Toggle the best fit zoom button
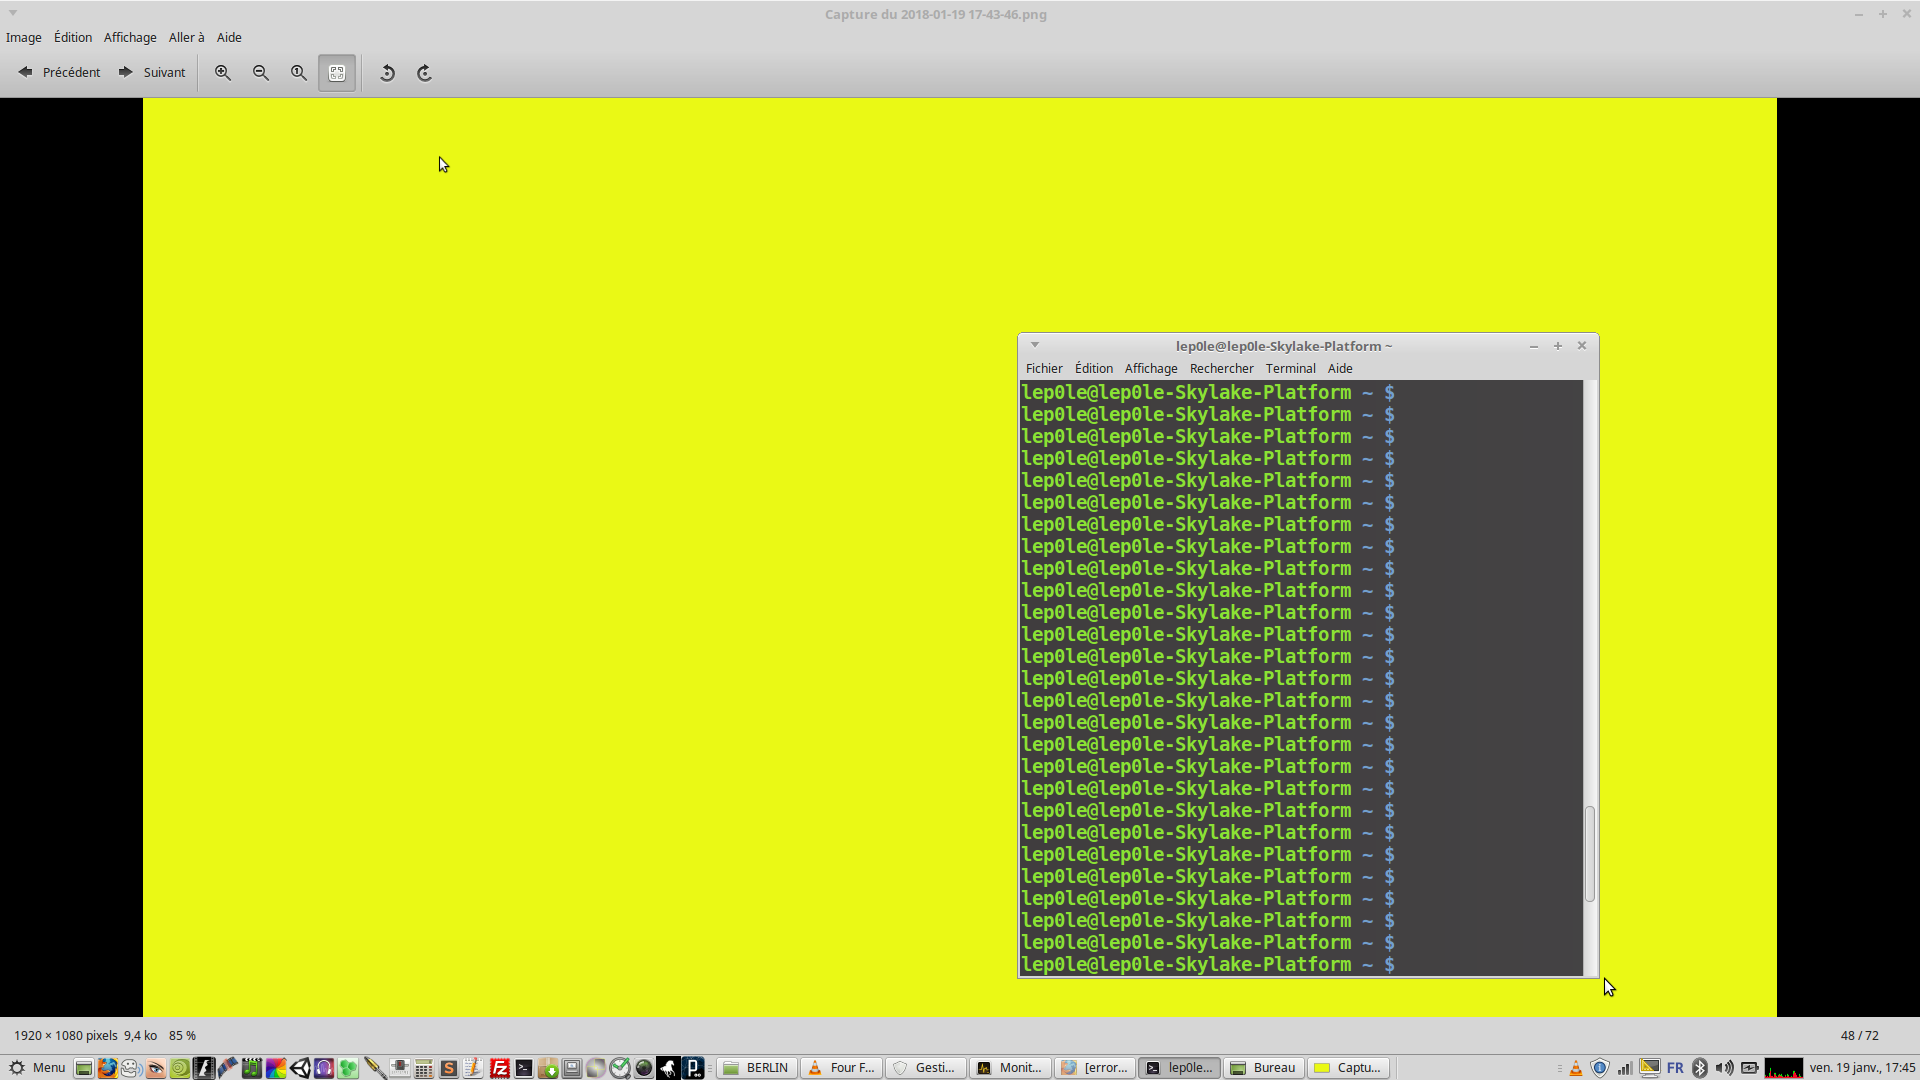This screenshot has height=1080, width=1920. tap(337, 73)
